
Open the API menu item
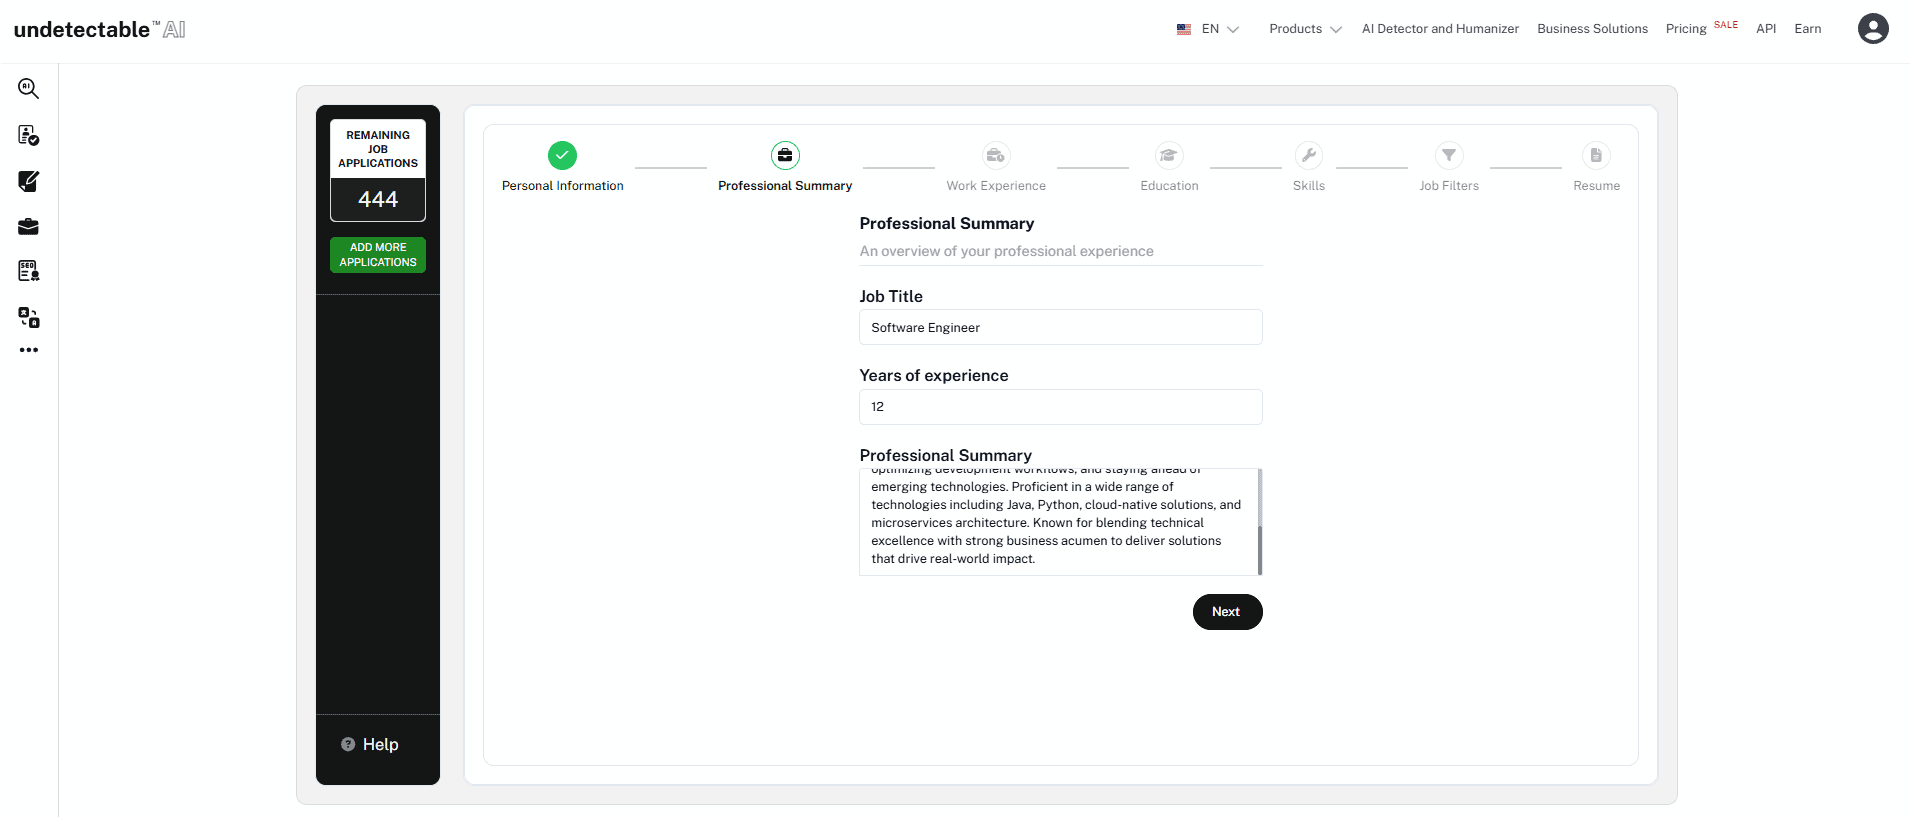1766,29
